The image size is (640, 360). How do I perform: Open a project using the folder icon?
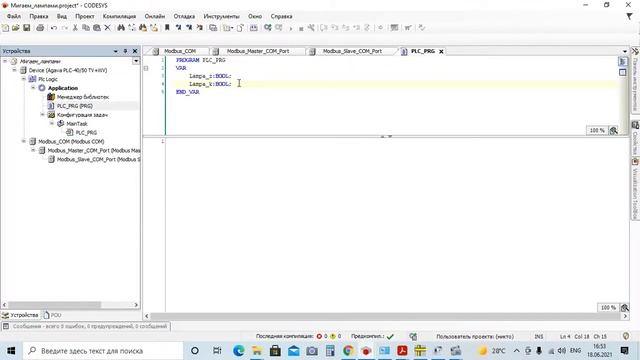click(x=16, y=28)
